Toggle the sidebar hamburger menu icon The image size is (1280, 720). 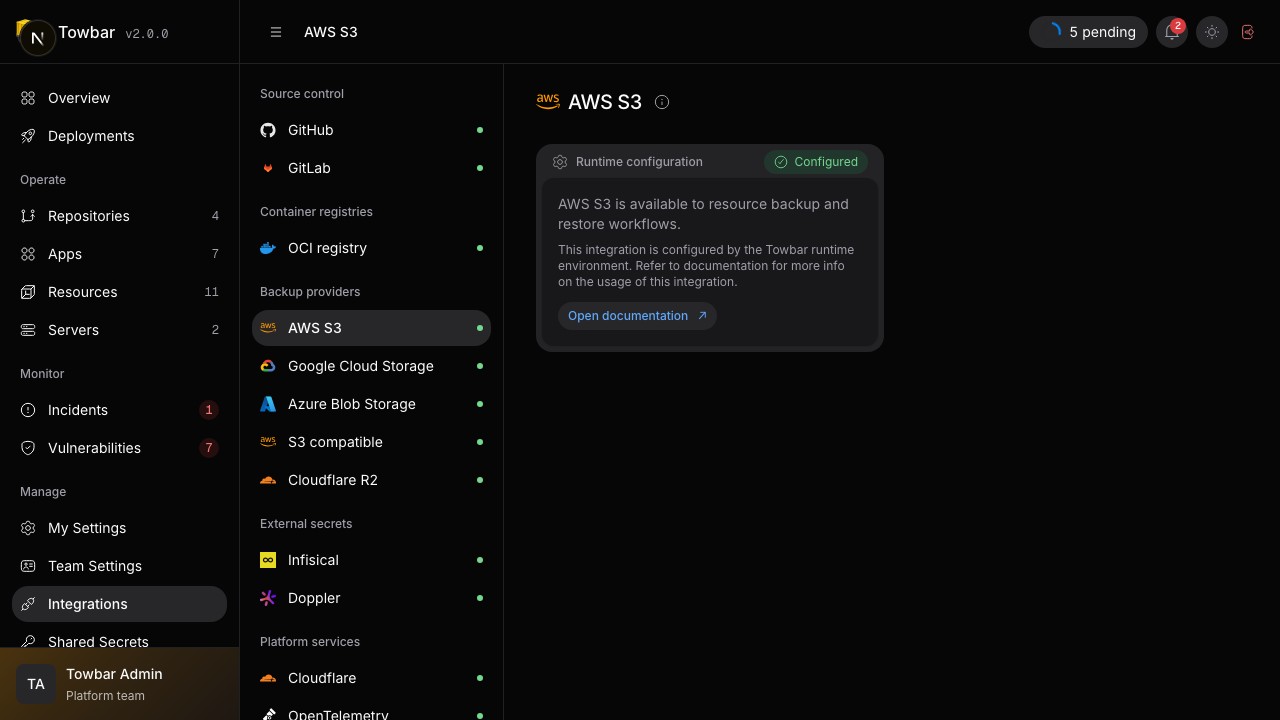point(276,32)
